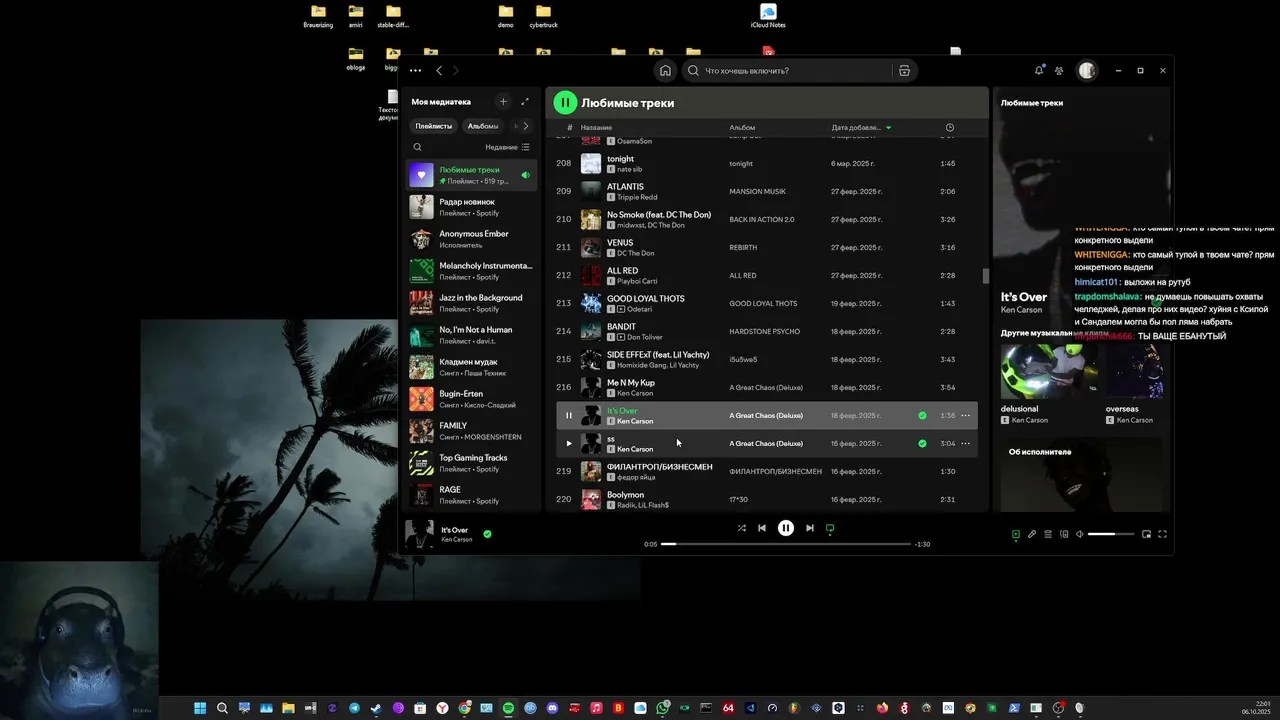Sort tracks by the Название column

point(596,127)
